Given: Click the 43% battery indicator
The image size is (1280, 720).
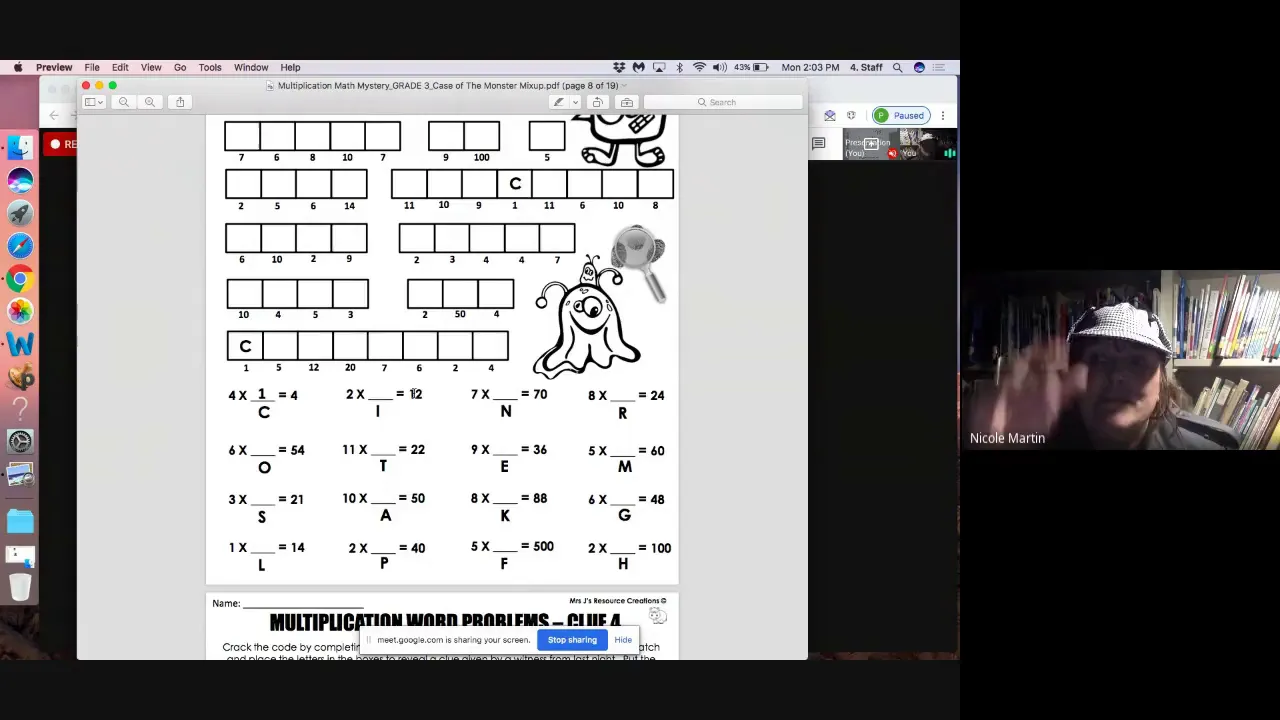Looking at the screenshot, I should coord(750,67).
